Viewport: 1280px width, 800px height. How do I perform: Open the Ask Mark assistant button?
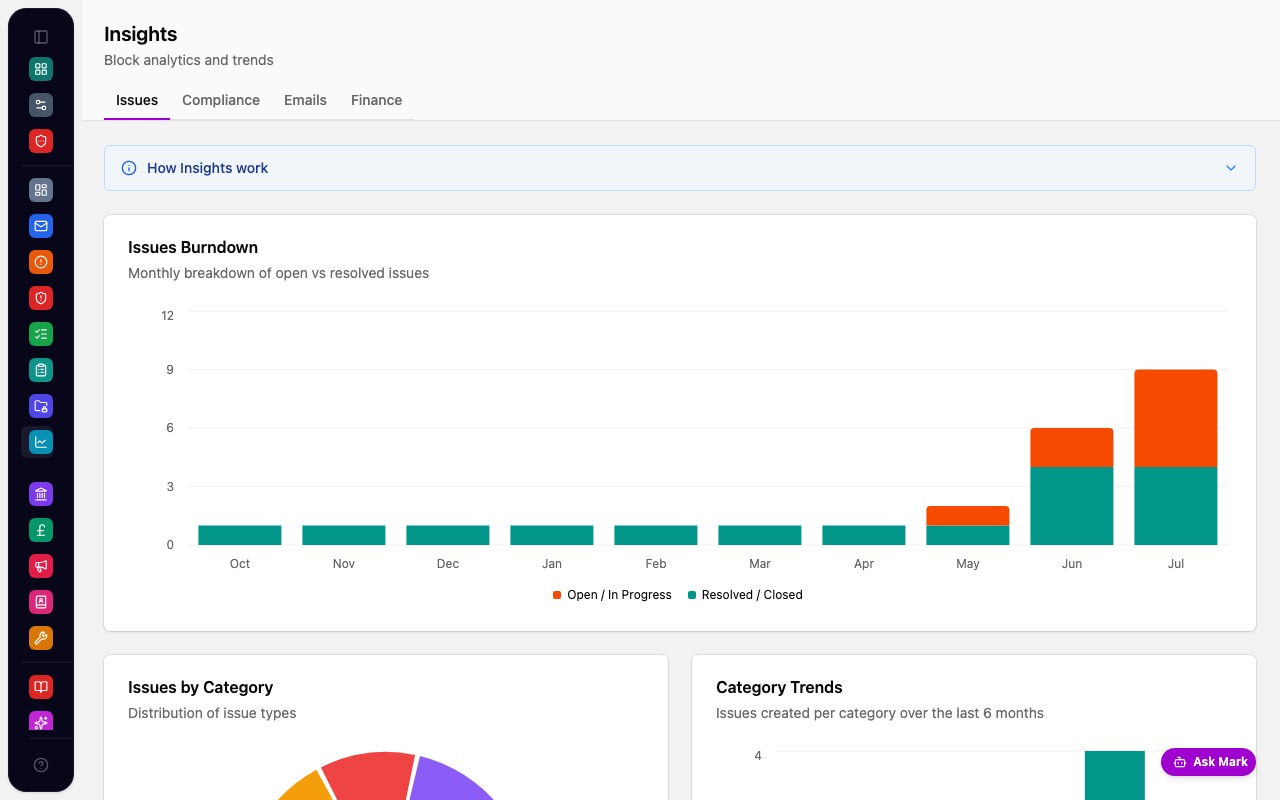pyautogui.click(x=1210, y=762)
